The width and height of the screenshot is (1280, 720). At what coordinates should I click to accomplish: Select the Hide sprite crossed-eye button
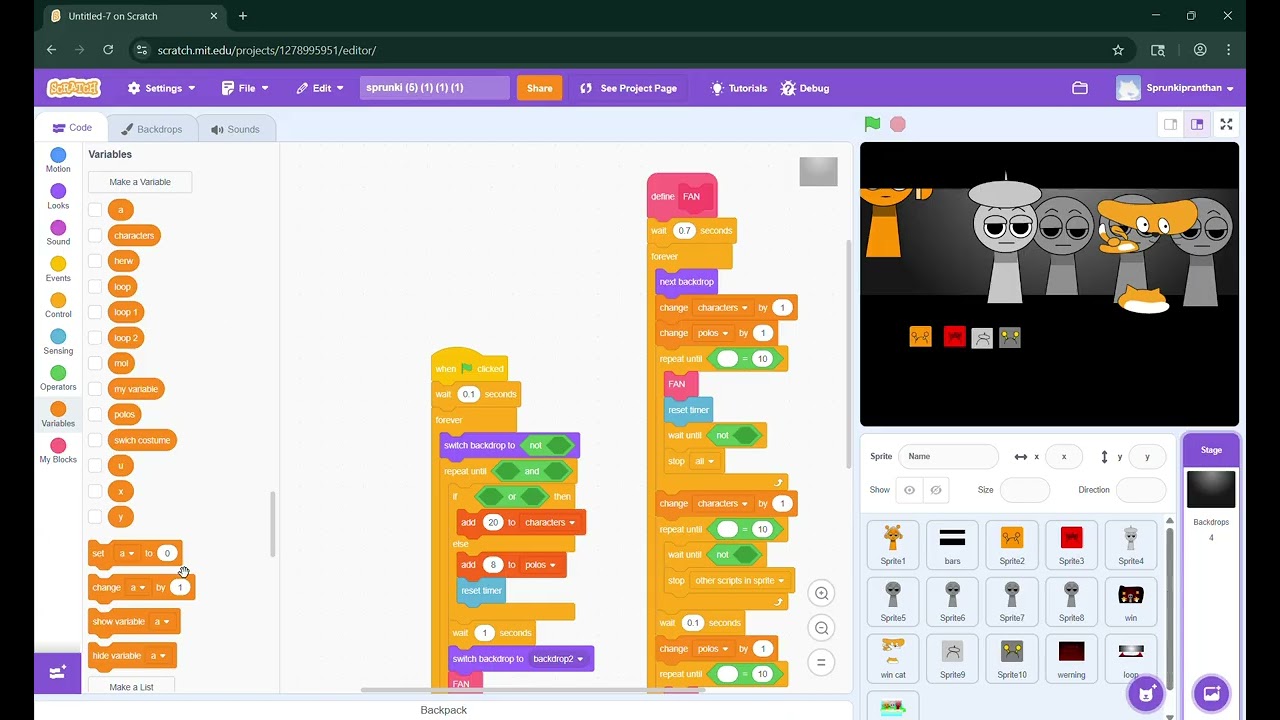(x=936, y=490)
